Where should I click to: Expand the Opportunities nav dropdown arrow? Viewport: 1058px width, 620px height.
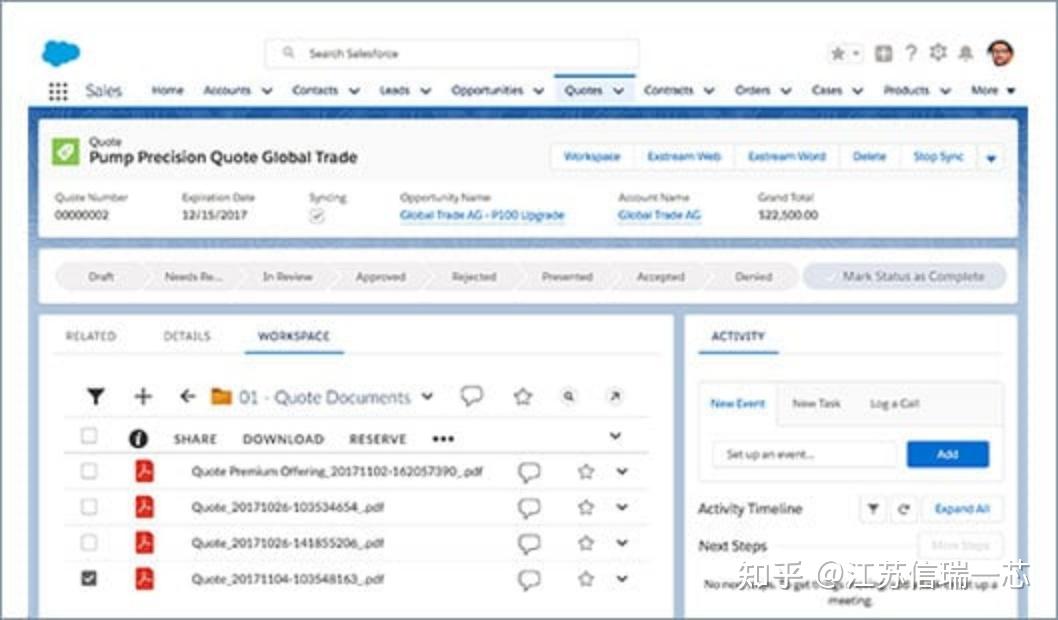coord(538,91)
